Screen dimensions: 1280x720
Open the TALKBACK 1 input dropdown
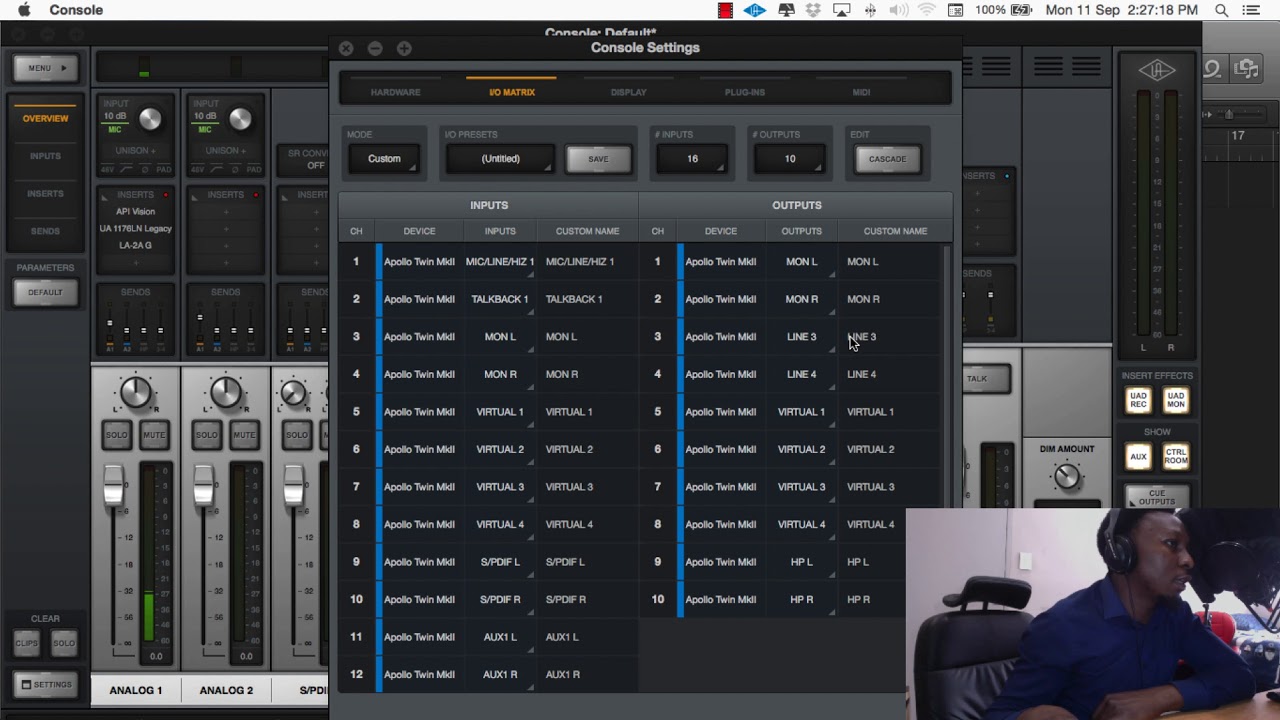(x=500, y=299)
